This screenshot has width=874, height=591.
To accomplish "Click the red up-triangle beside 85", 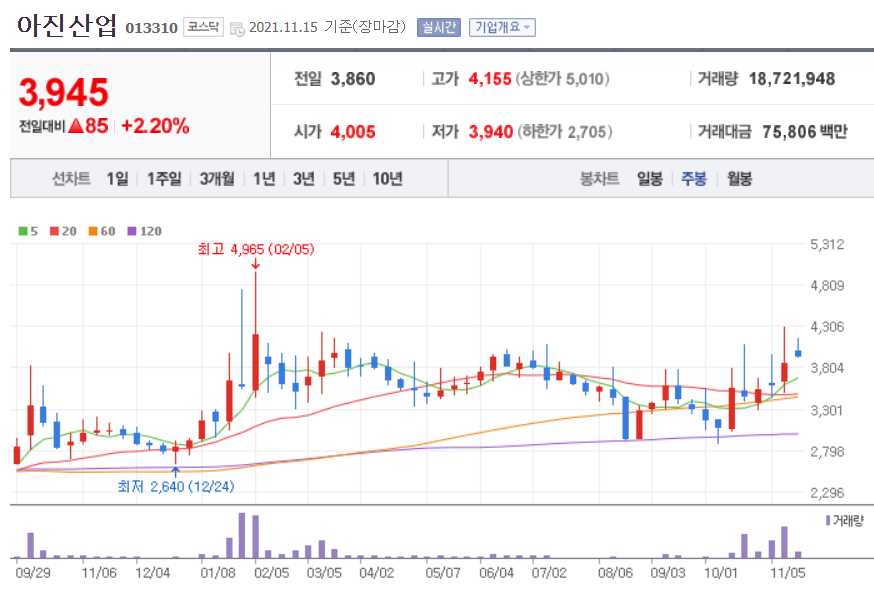I will point(76,126).
